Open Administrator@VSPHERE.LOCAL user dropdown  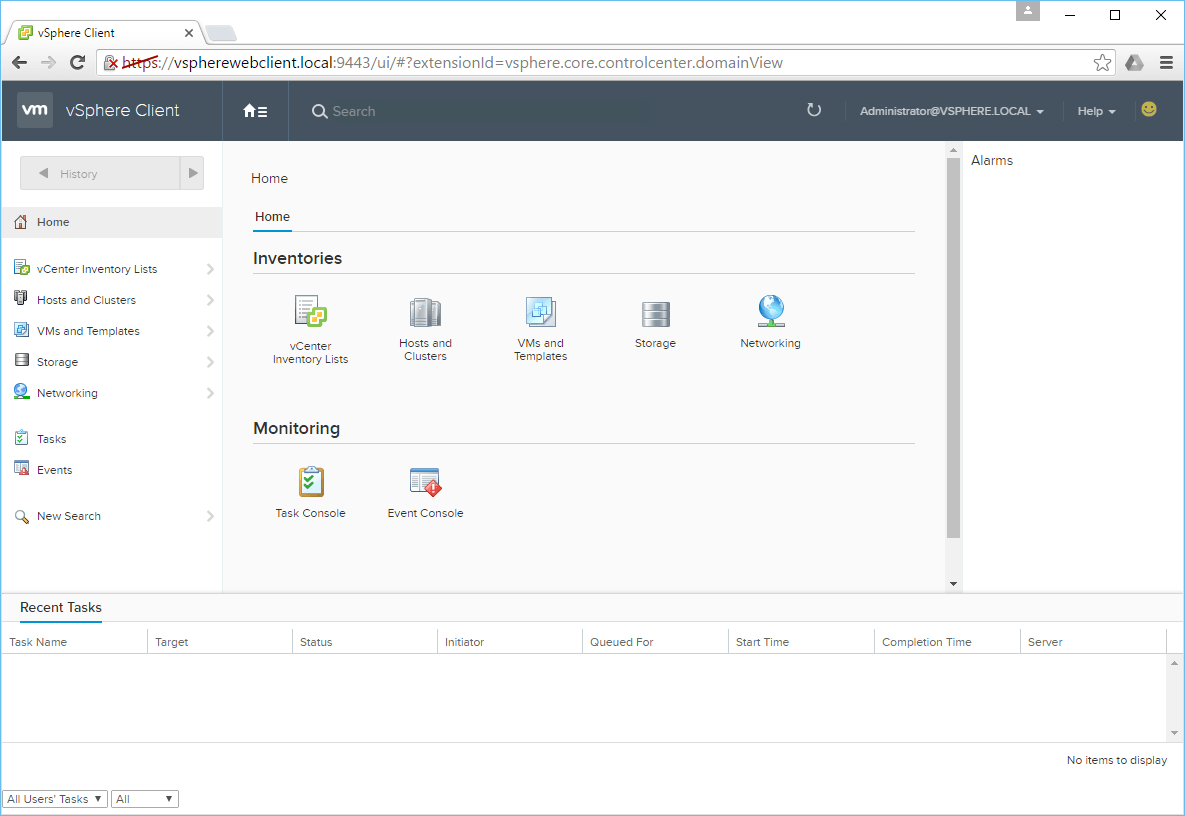pos(951,111)
